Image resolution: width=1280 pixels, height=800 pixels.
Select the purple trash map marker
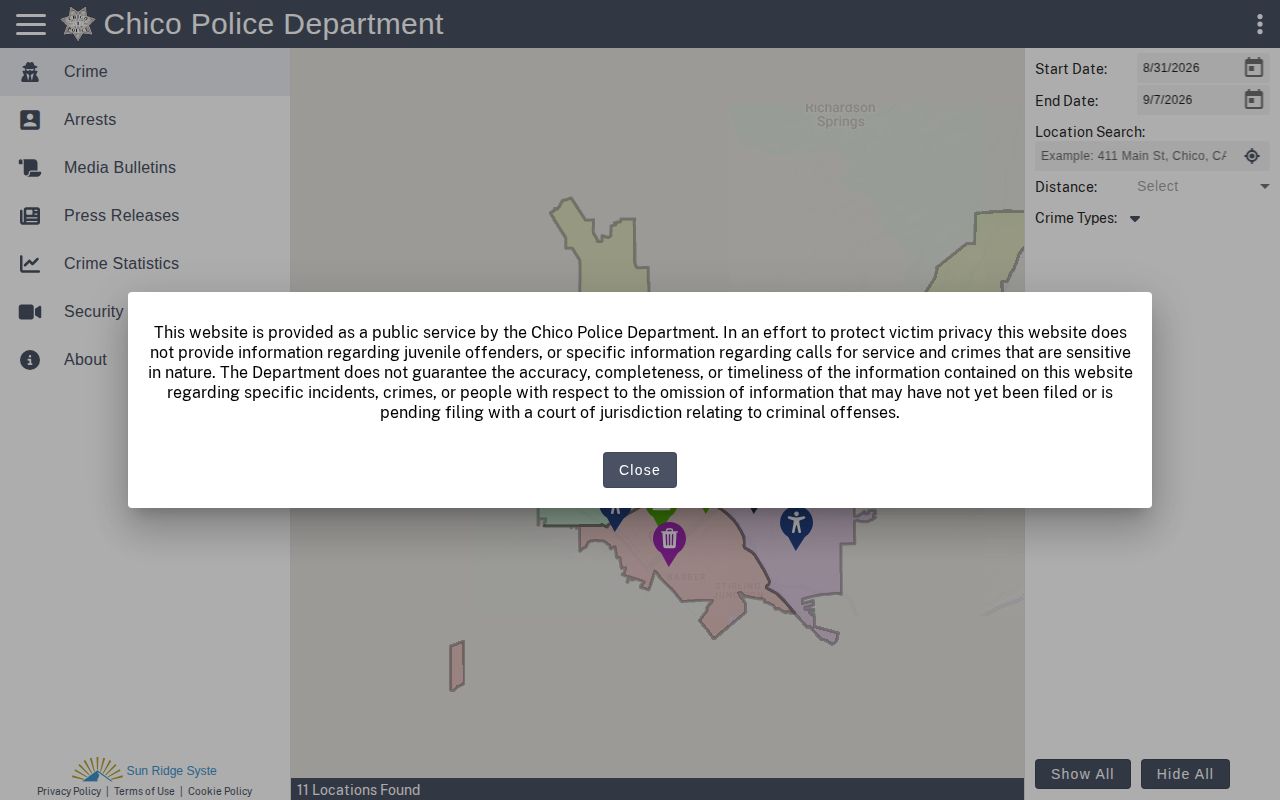(669, 543)
